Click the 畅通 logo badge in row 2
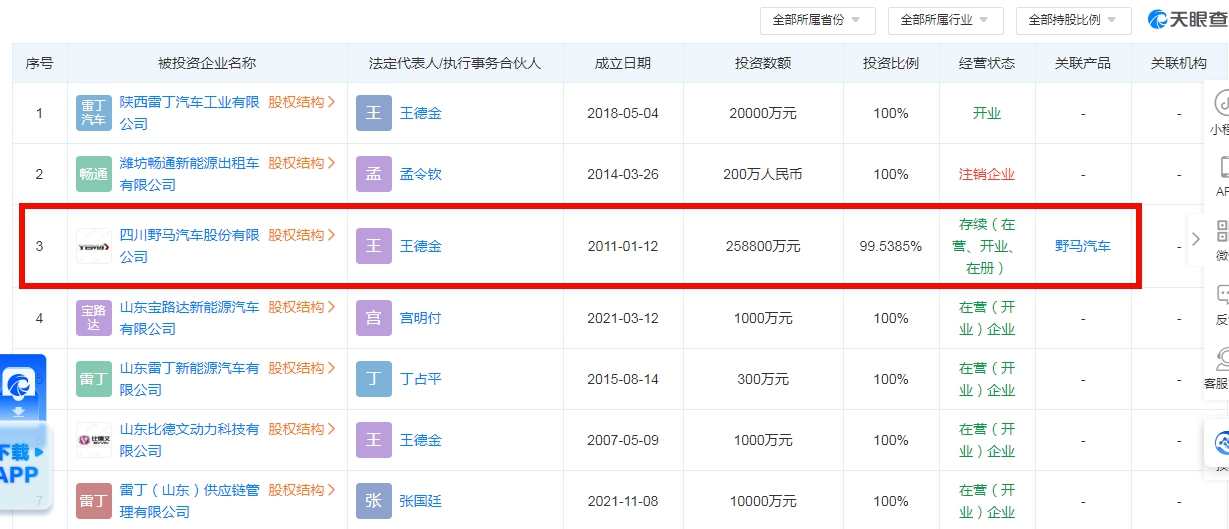This screenshot has height=529, width=1229. (x=95, y=174)
